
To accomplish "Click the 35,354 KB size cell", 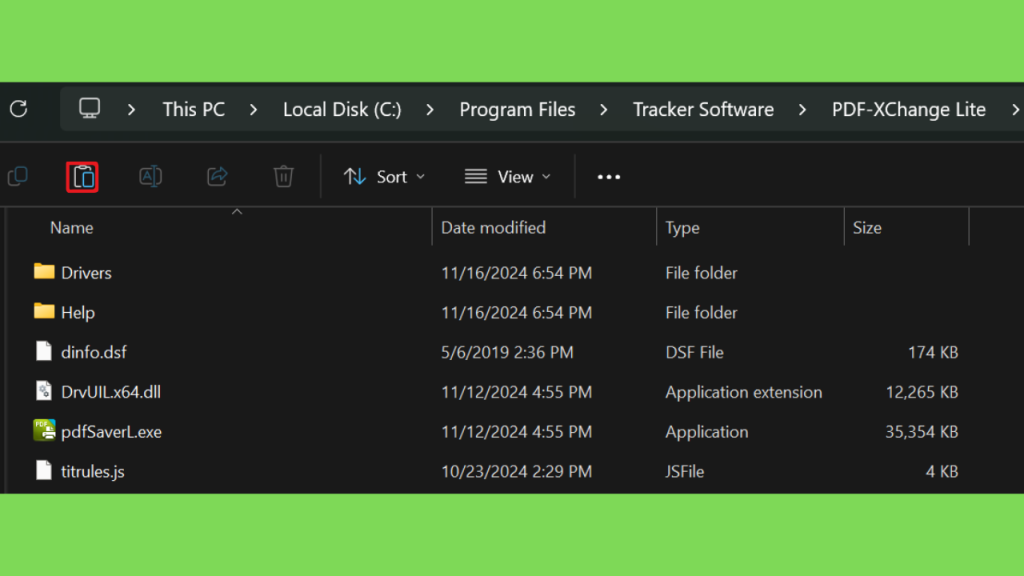I will 921,432.
